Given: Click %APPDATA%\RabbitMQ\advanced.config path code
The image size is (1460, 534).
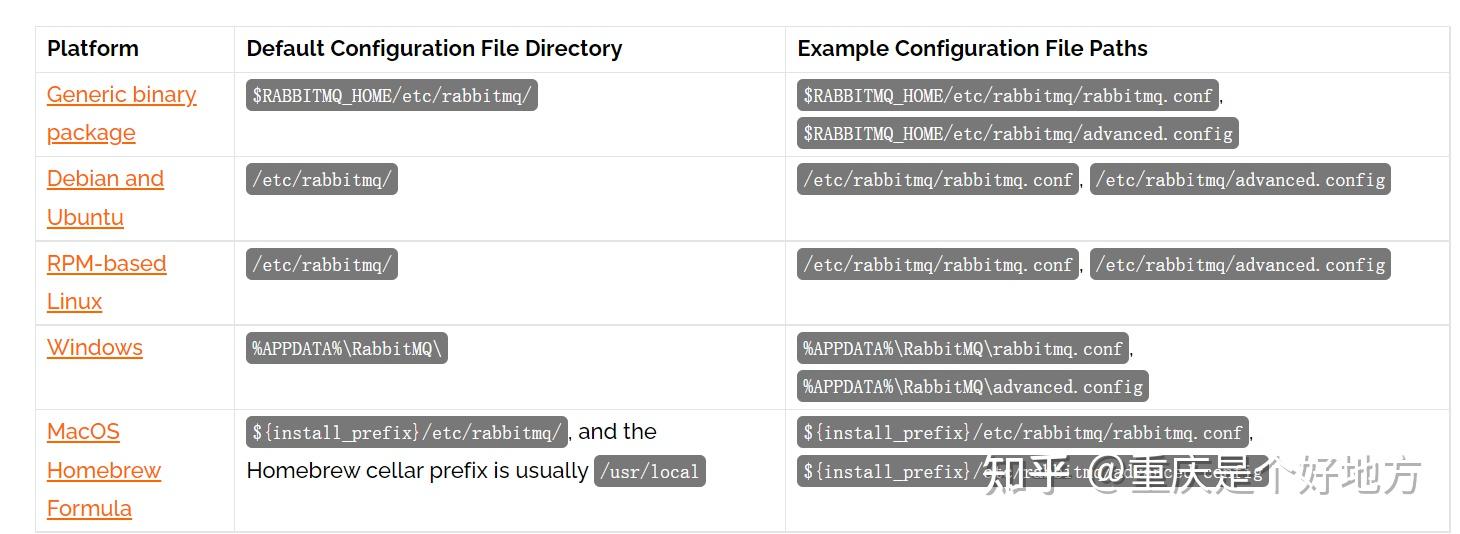Looking at the screenshot, I should [x=972, y=386].
